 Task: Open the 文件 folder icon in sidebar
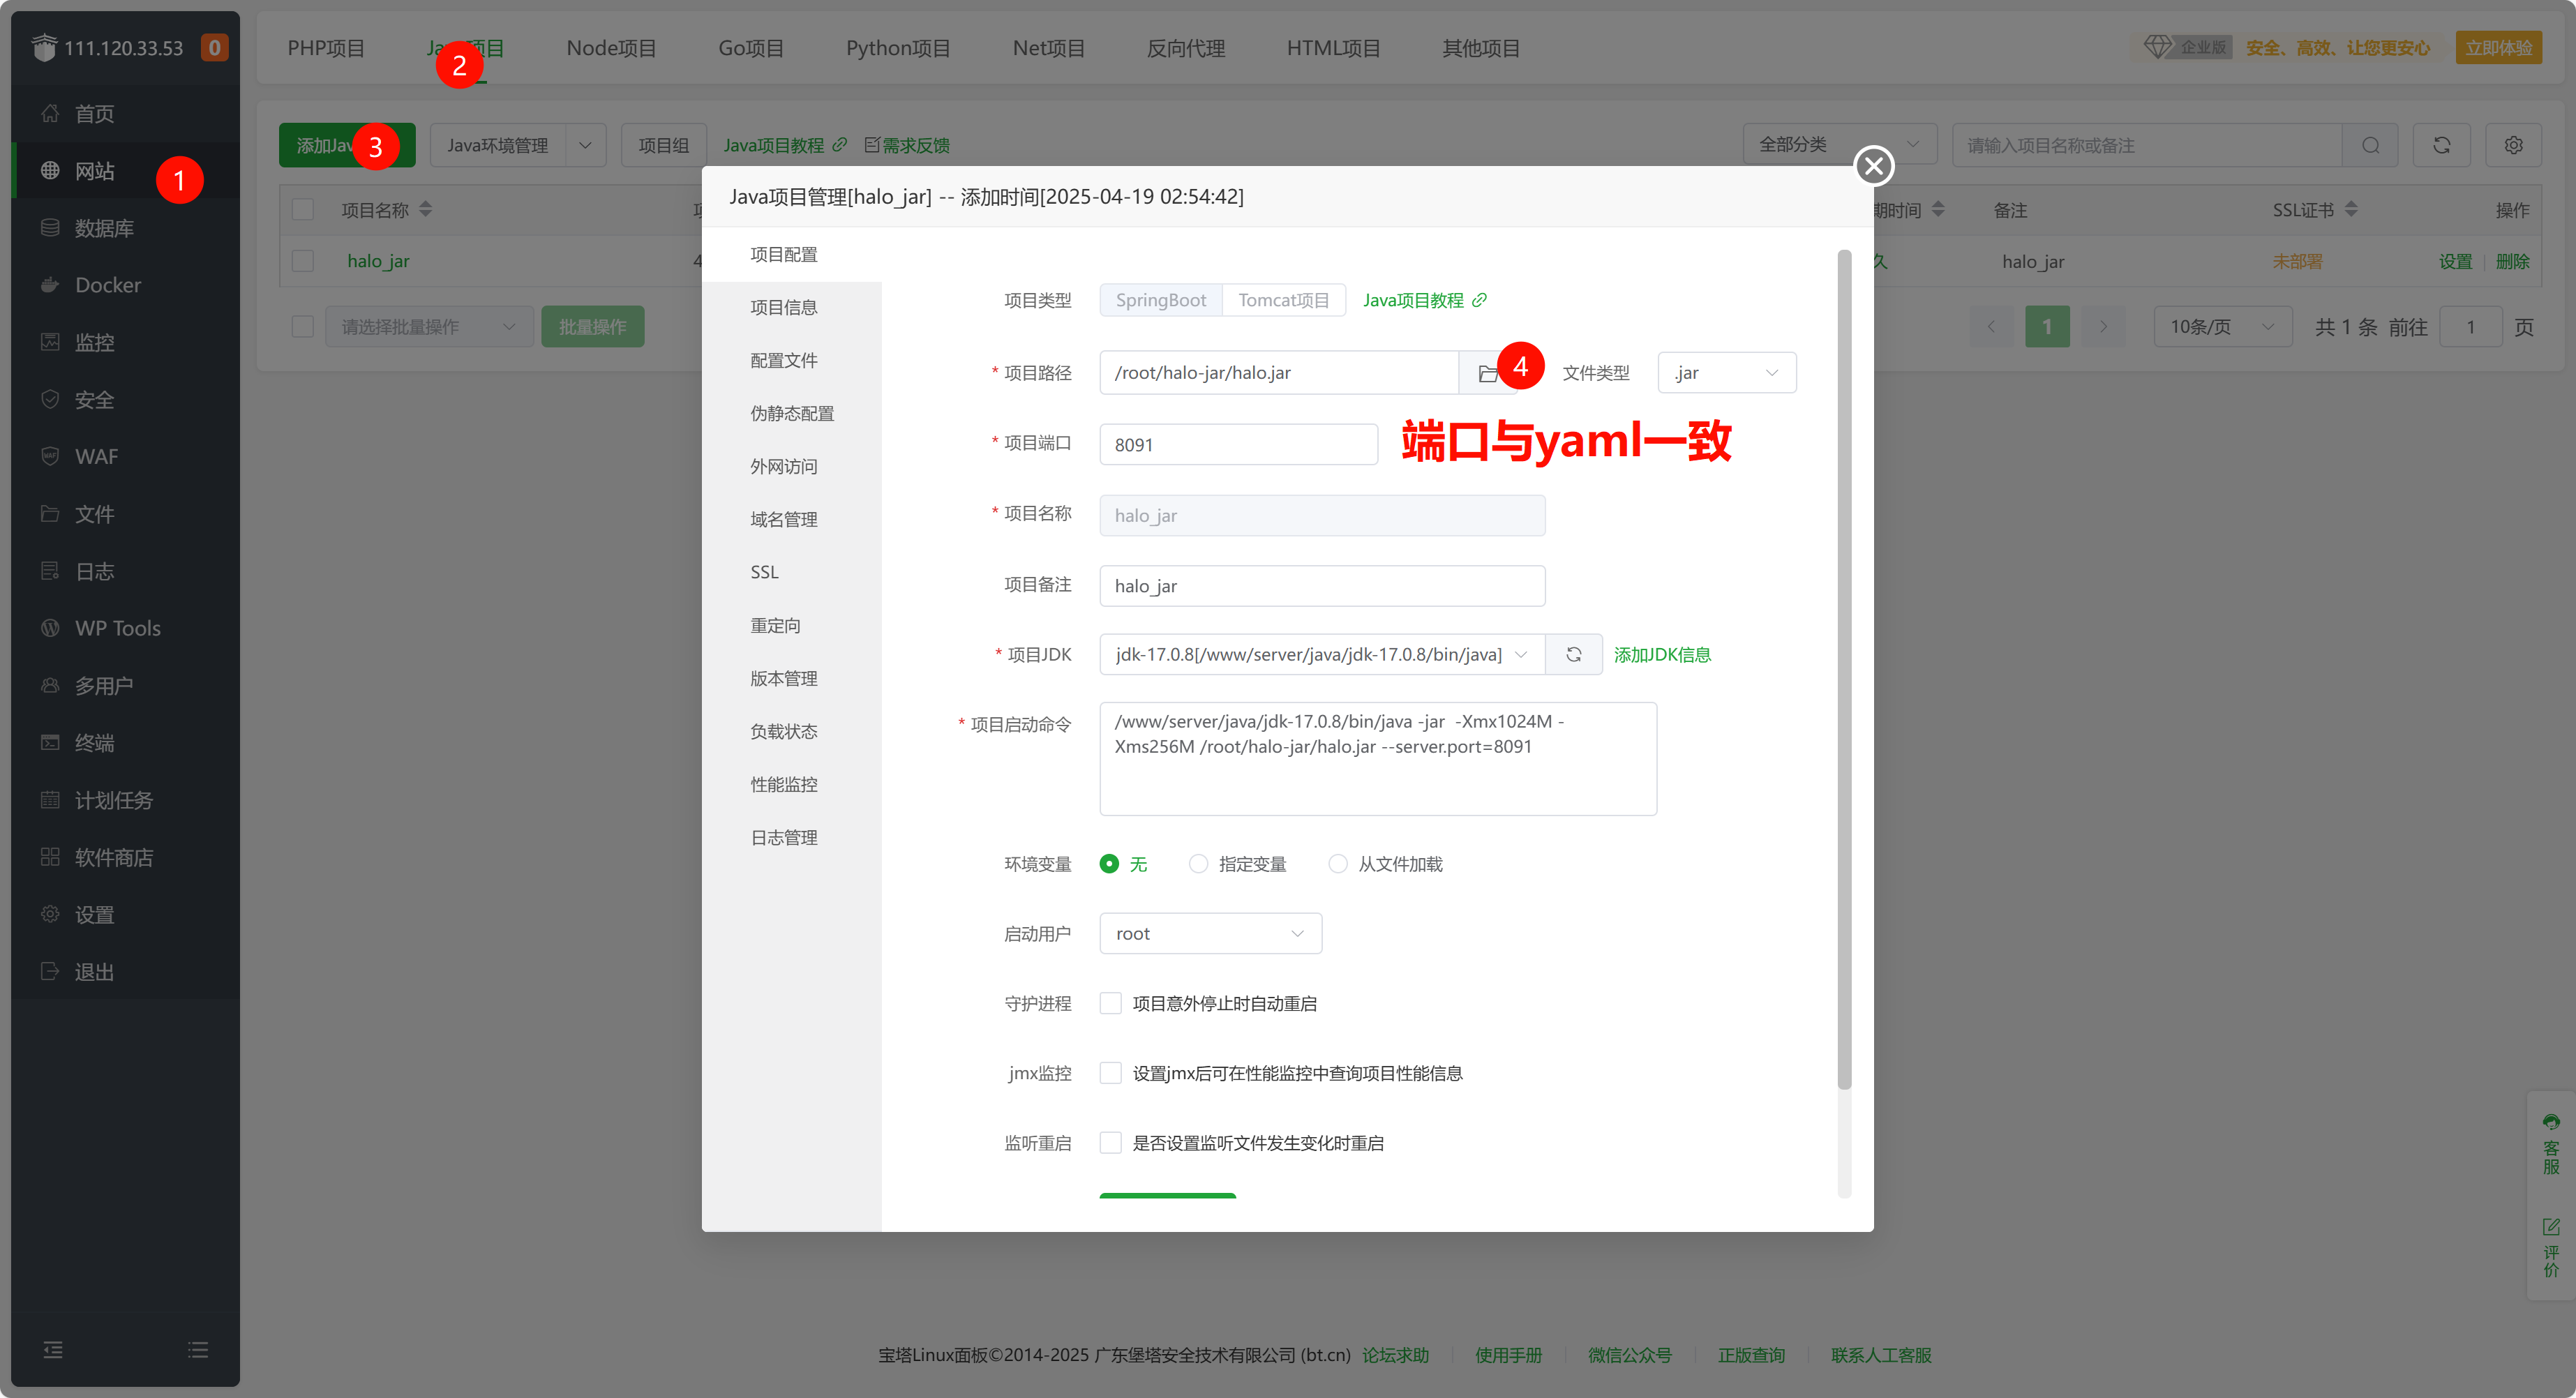point(50,514)
